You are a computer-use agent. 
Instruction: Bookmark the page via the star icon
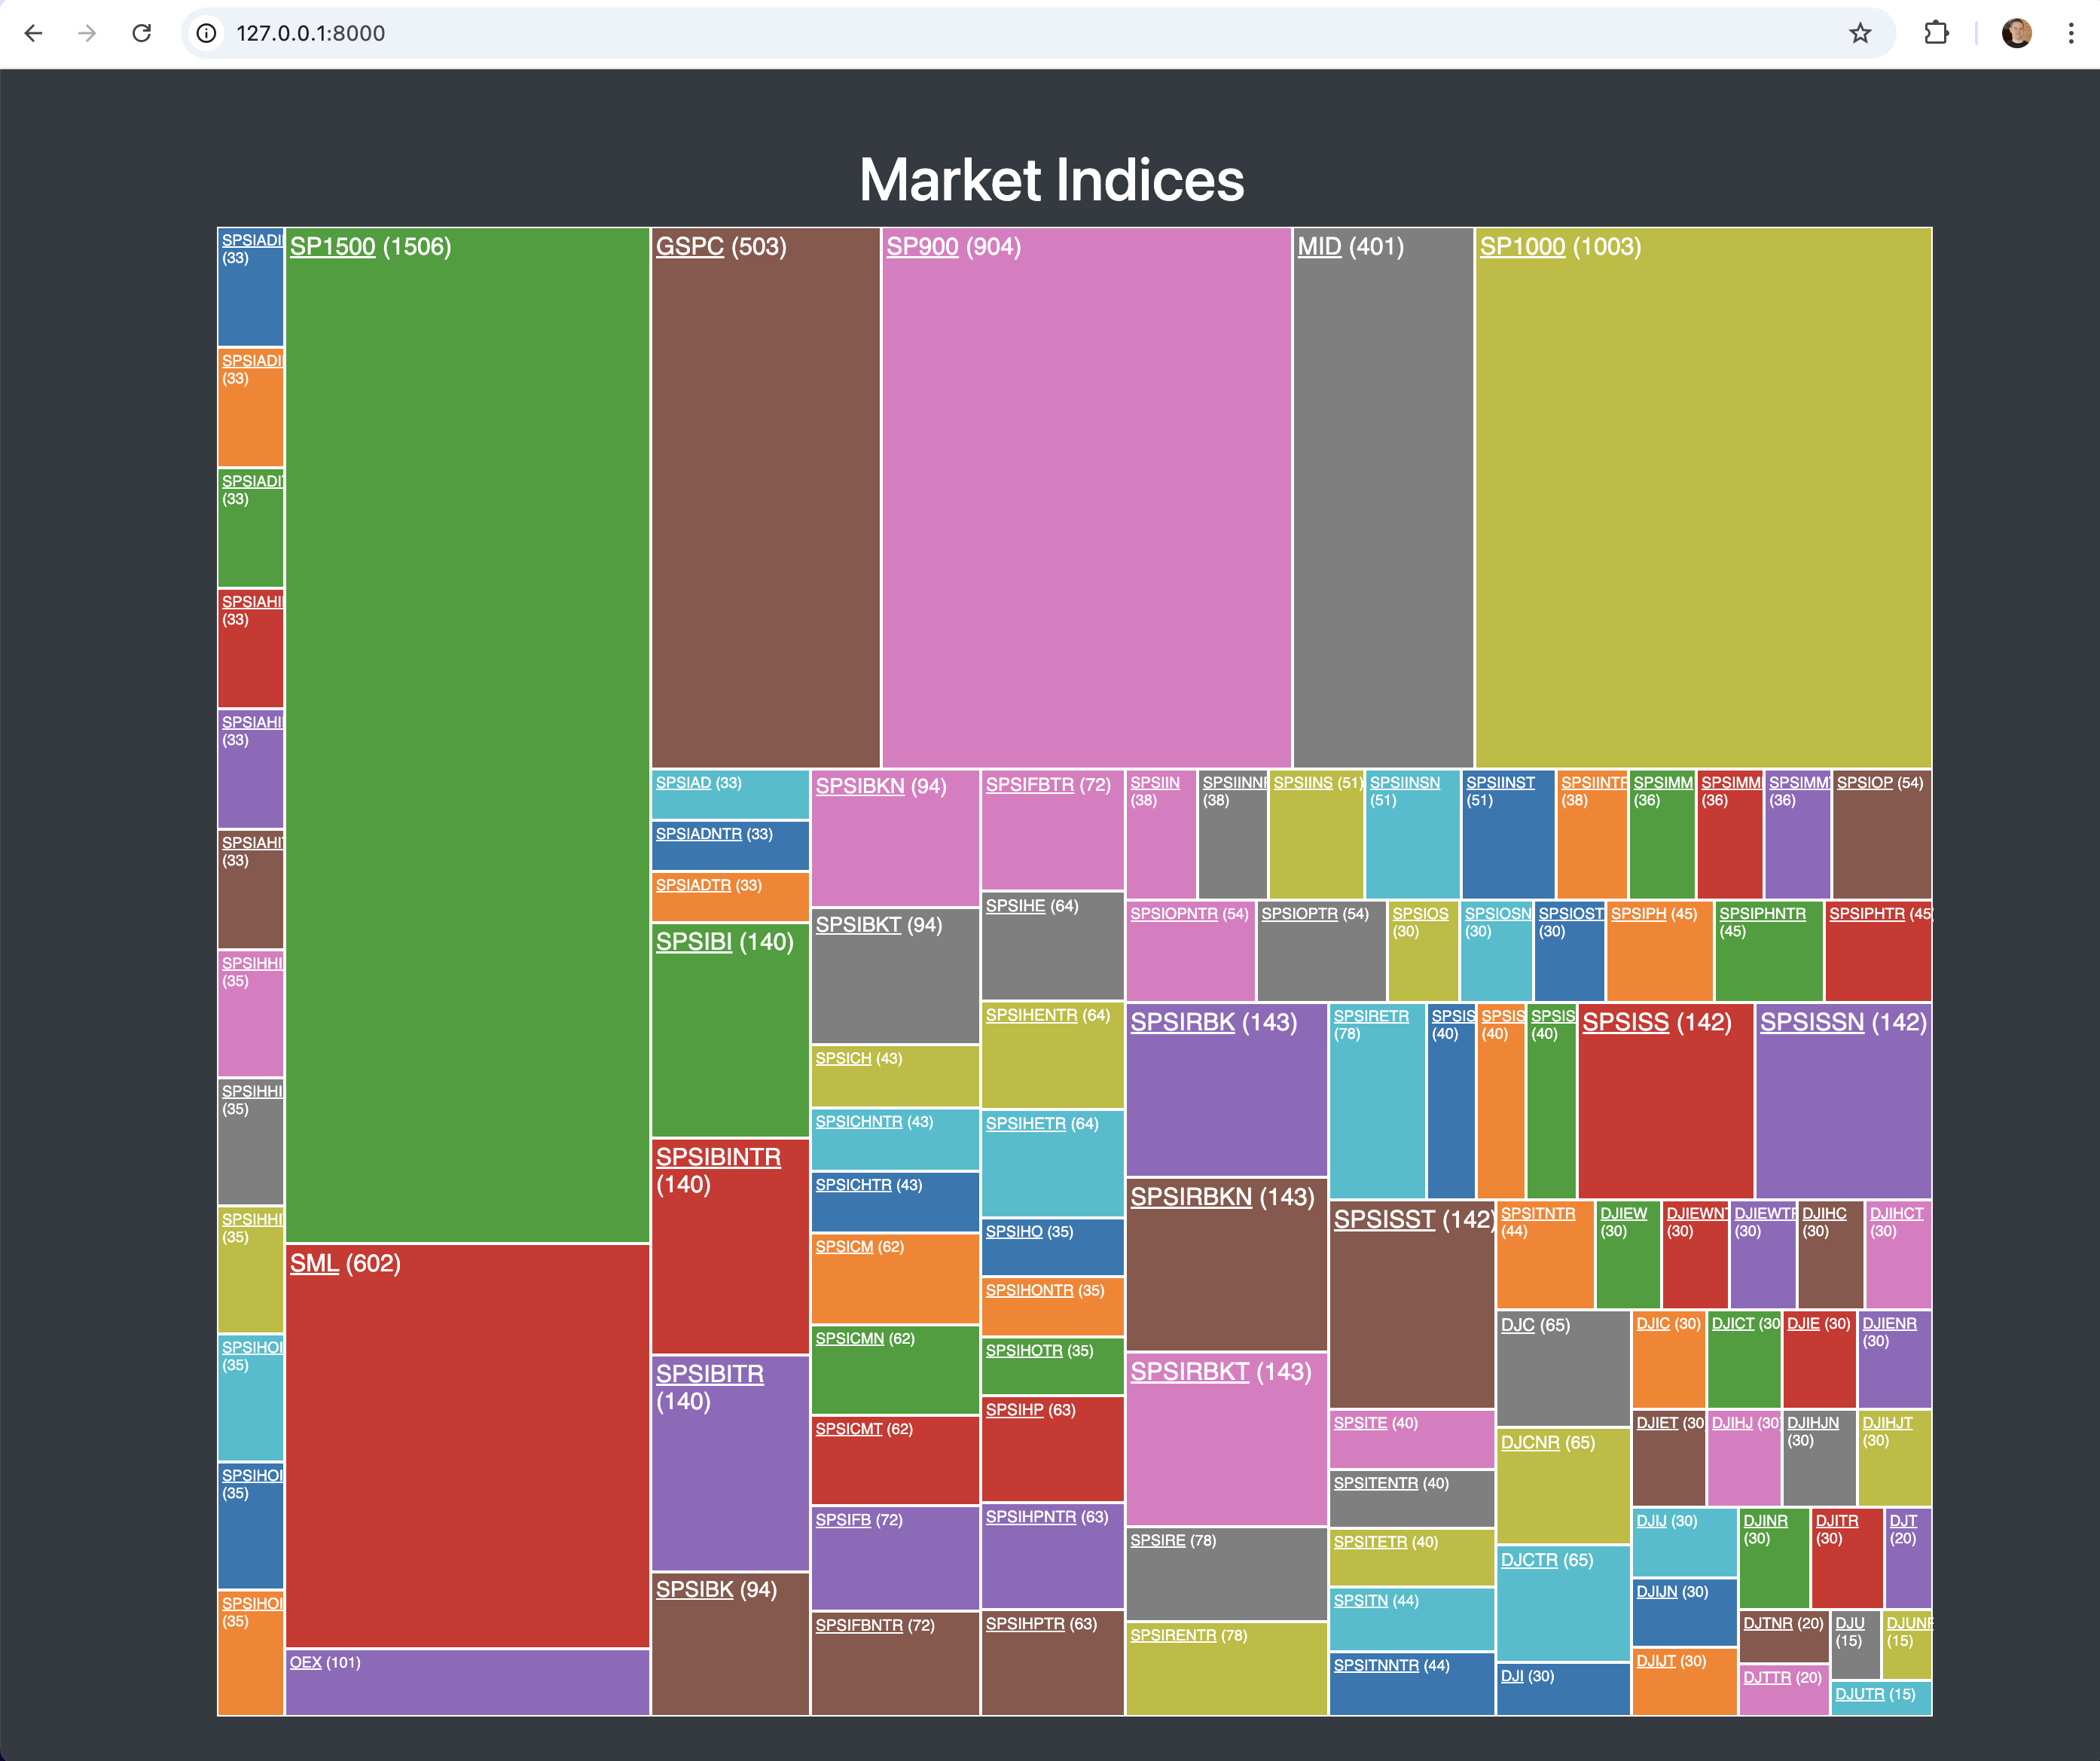point(1860,33)
